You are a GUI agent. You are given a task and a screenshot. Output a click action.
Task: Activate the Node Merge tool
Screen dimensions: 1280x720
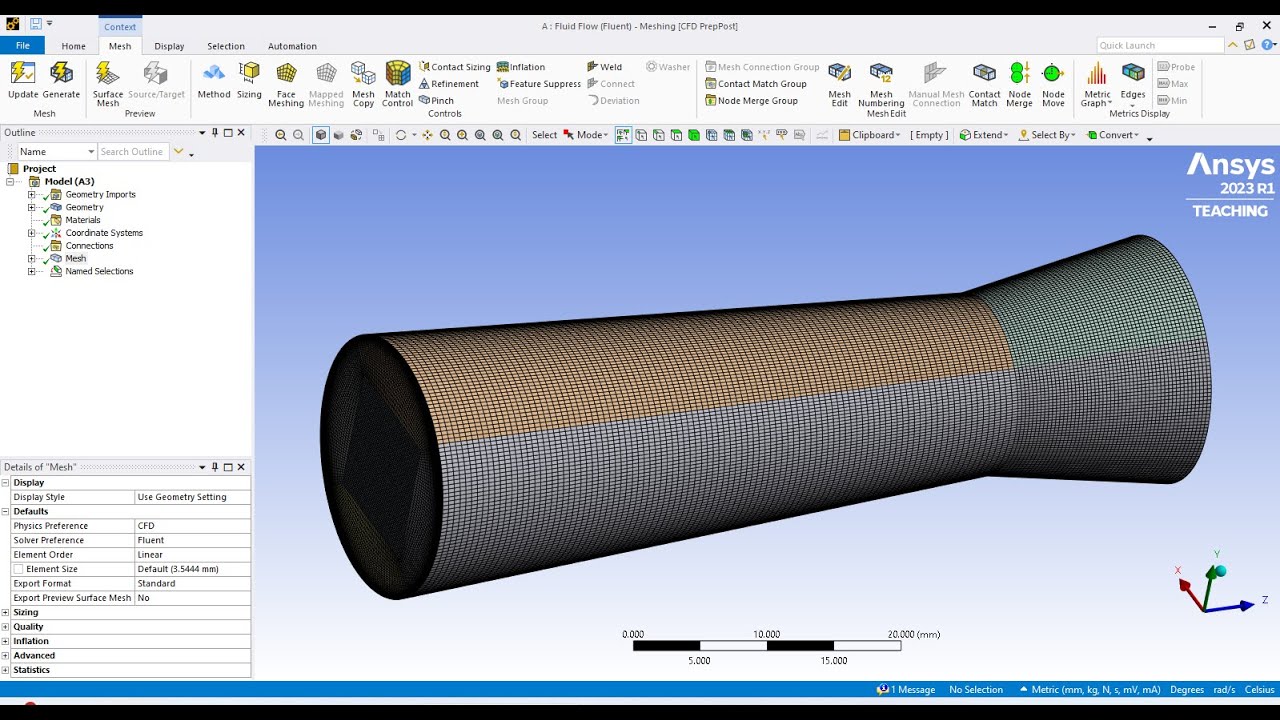[1019, 84]
